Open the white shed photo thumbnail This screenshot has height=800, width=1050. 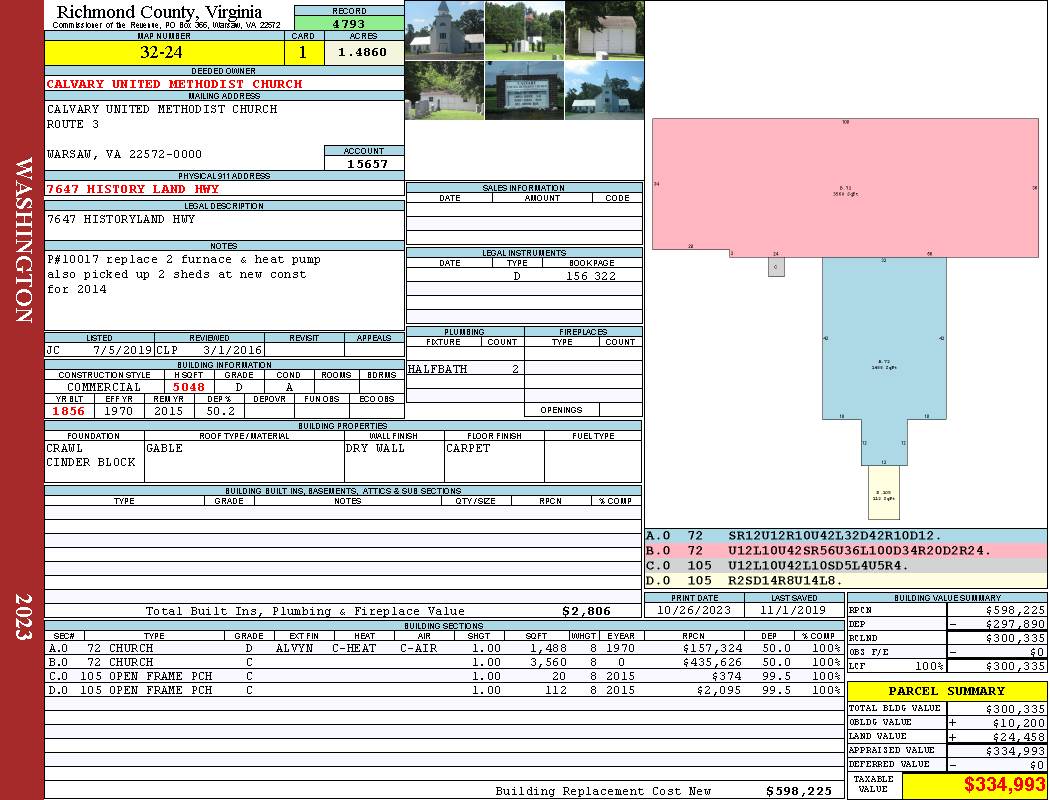tap(605, 30)
